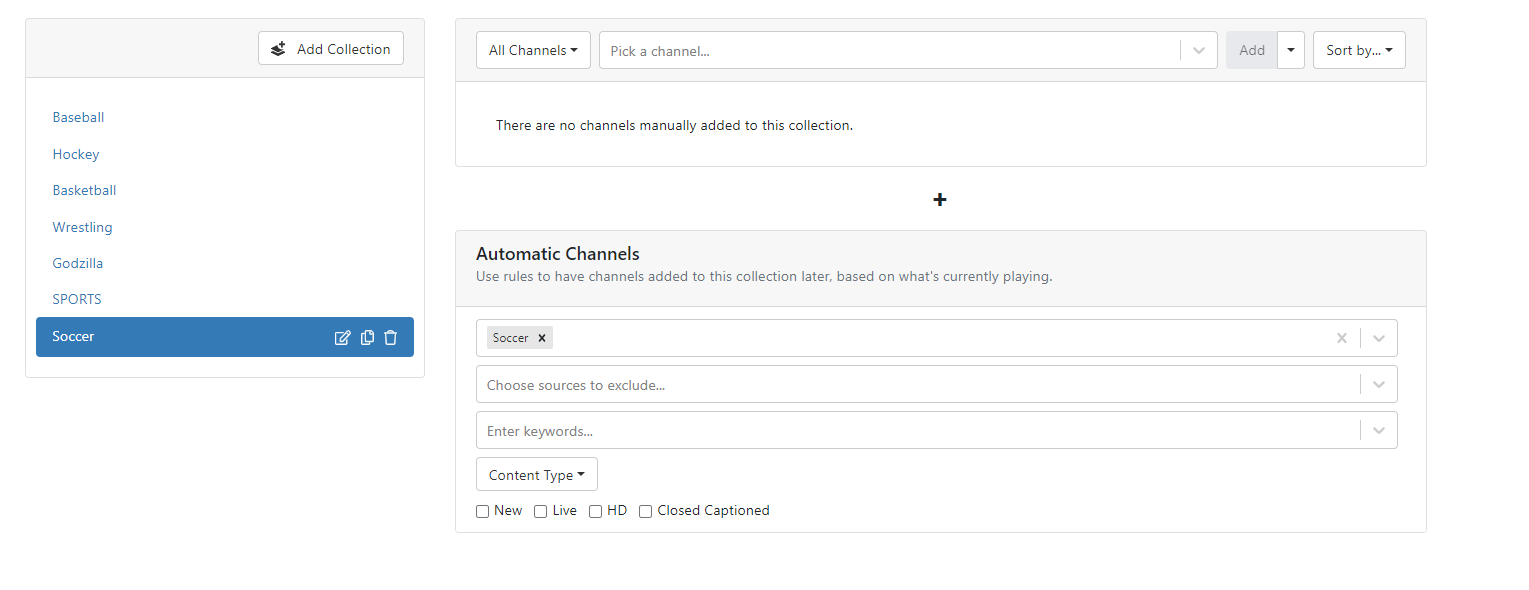Remove the Soccer tag with its x

tap(542, 338)
